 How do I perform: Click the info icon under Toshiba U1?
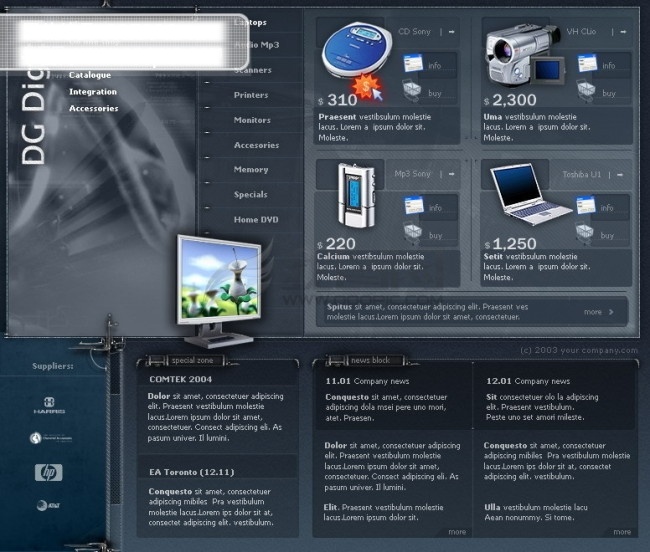[586, 205]
